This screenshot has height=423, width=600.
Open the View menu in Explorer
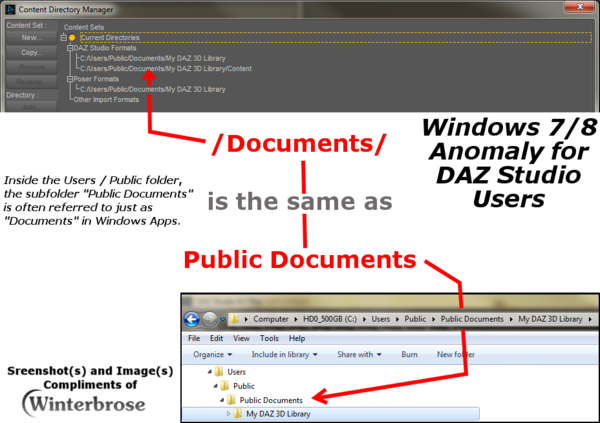[241, 339]
